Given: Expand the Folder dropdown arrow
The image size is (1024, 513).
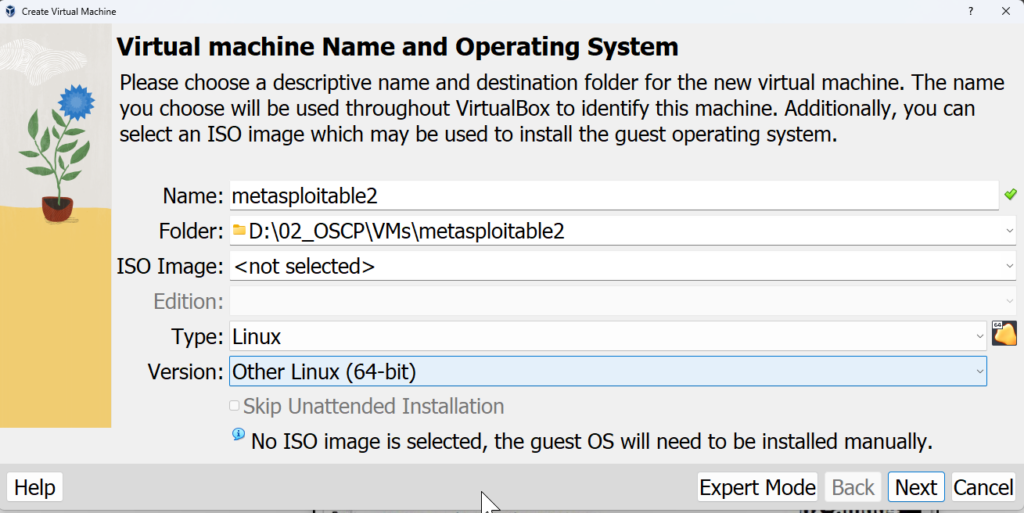Looking at the screenshot, I should click(1009, 231).
